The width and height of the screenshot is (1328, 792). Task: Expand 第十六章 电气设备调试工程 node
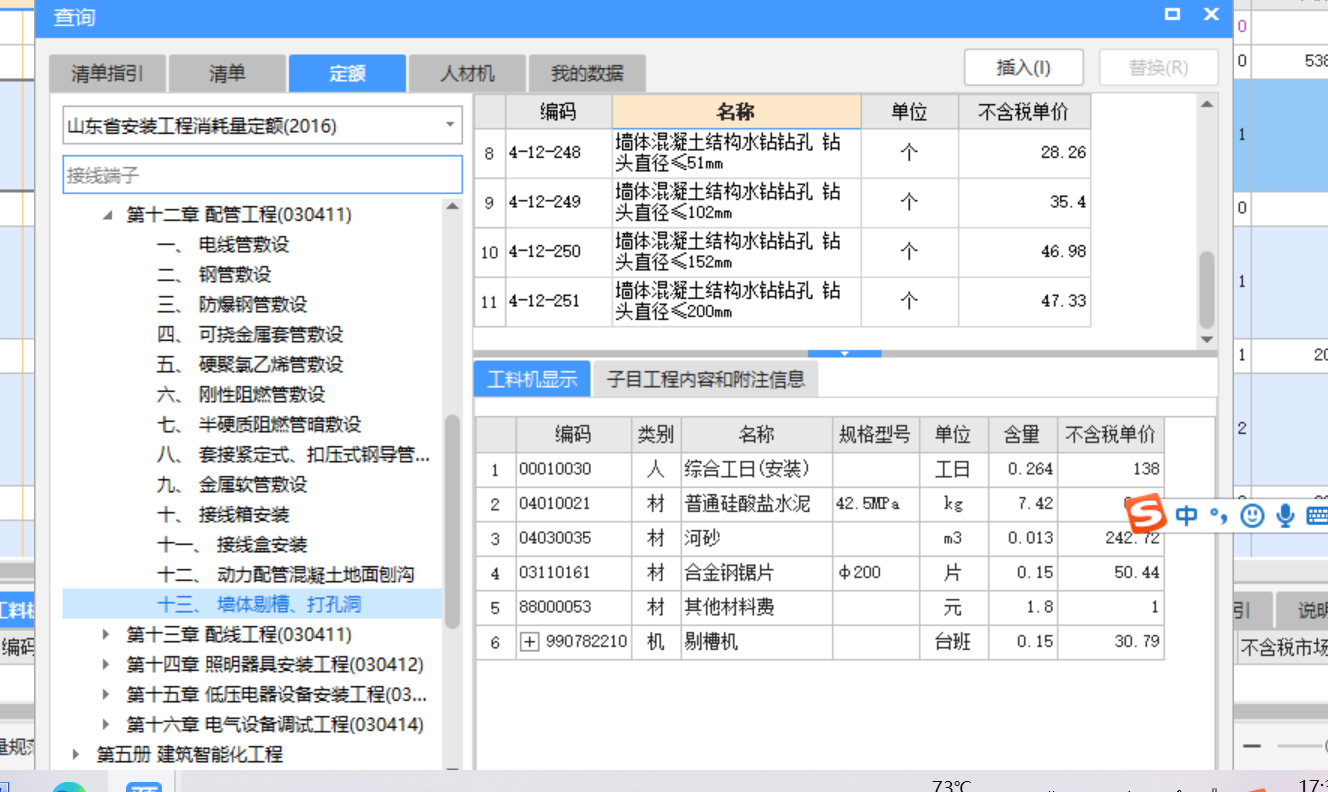(108, 725)
